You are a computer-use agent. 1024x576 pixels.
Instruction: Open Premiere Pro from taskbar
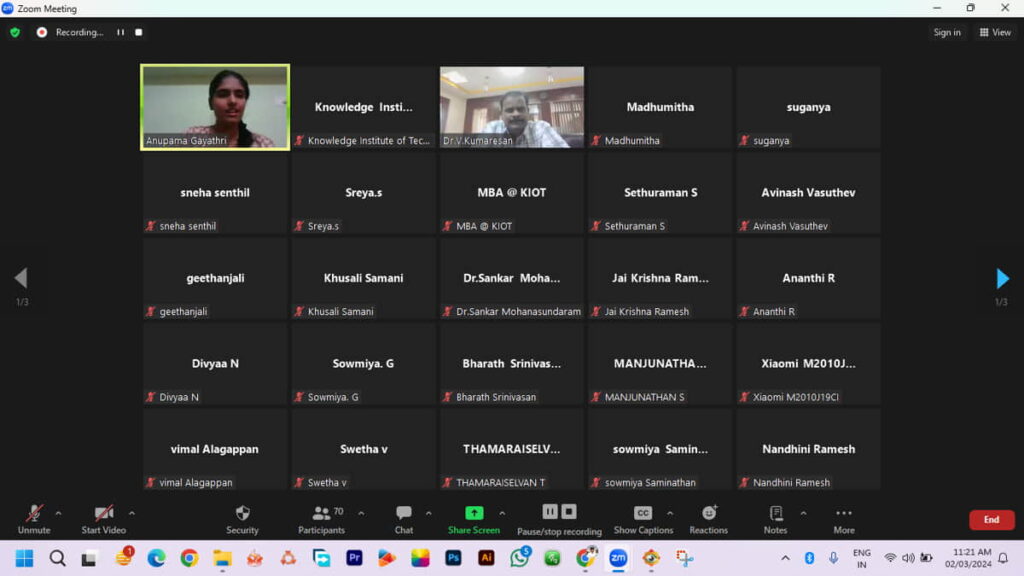354,558
